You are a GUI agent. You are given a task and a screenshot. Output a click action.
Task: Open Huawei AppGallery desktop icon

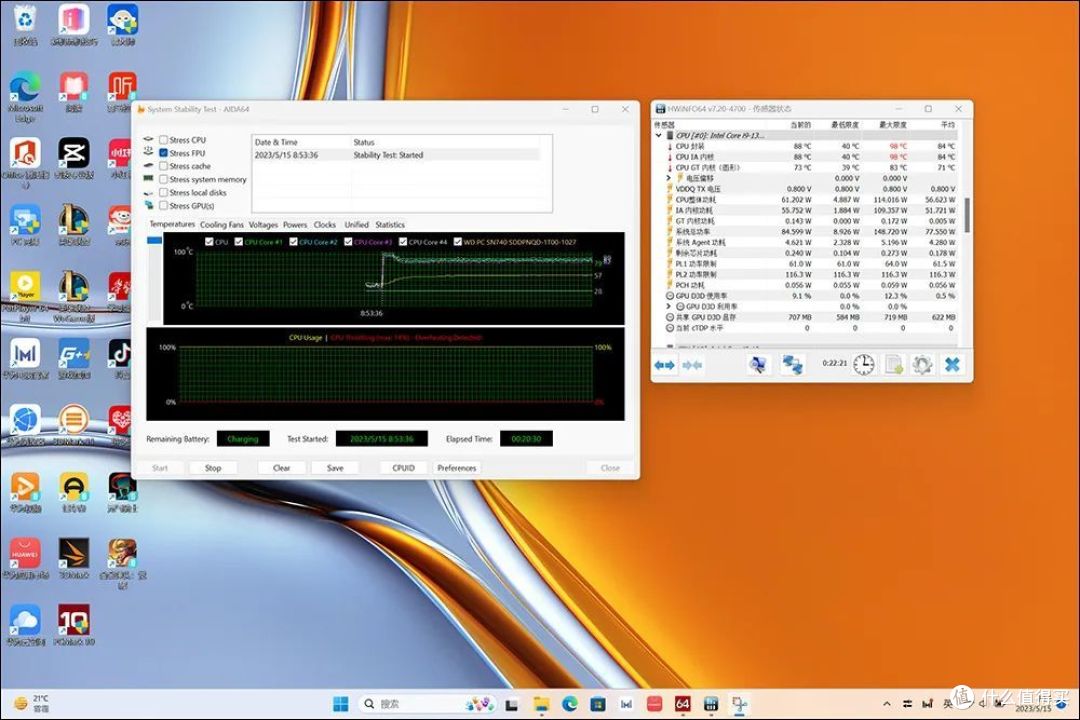(25, 558)
